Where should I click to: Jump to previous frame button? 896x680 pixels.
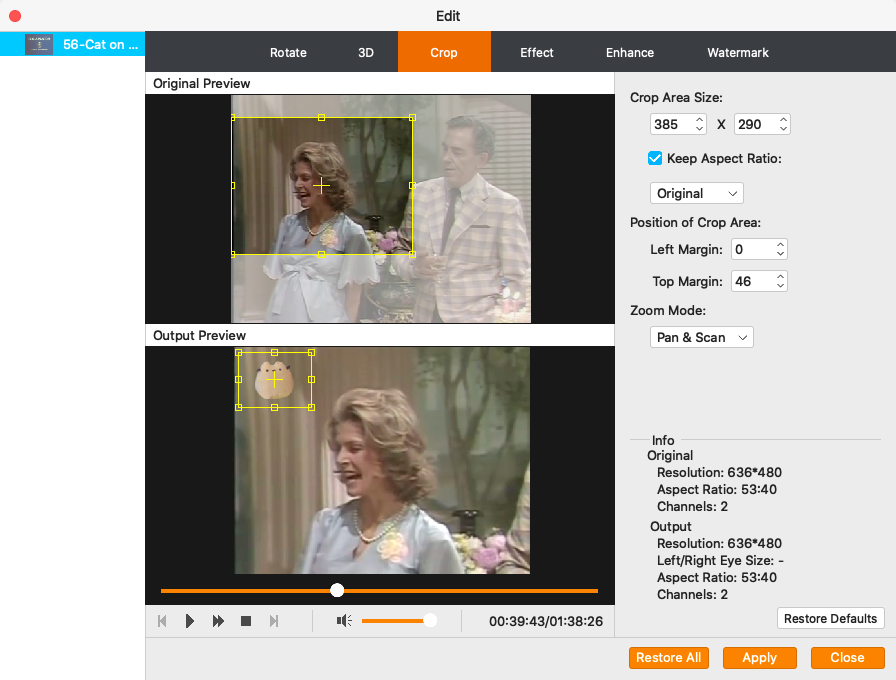click(162, 621)
